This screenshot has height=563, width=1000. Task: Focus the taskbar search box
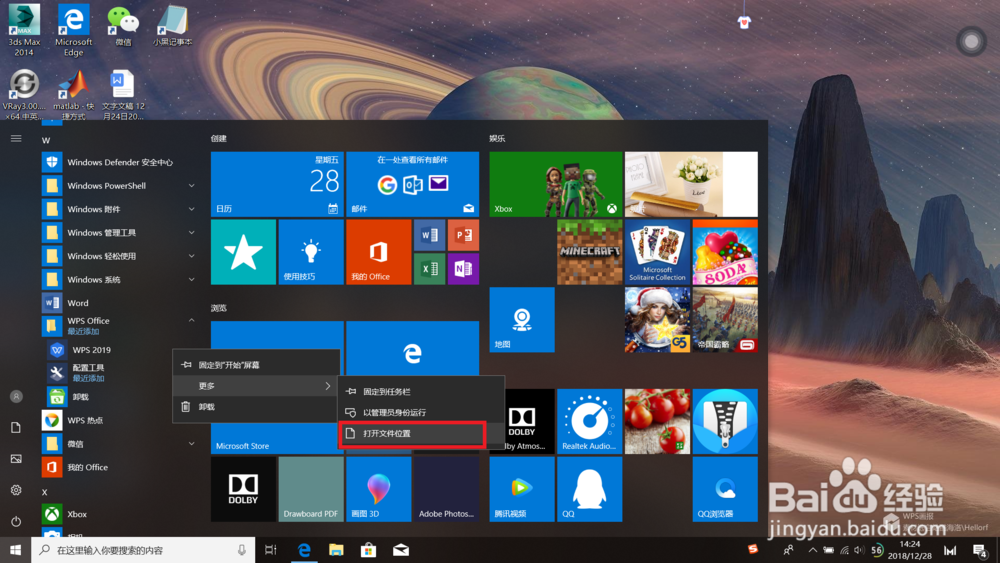[x=143, y=550]
